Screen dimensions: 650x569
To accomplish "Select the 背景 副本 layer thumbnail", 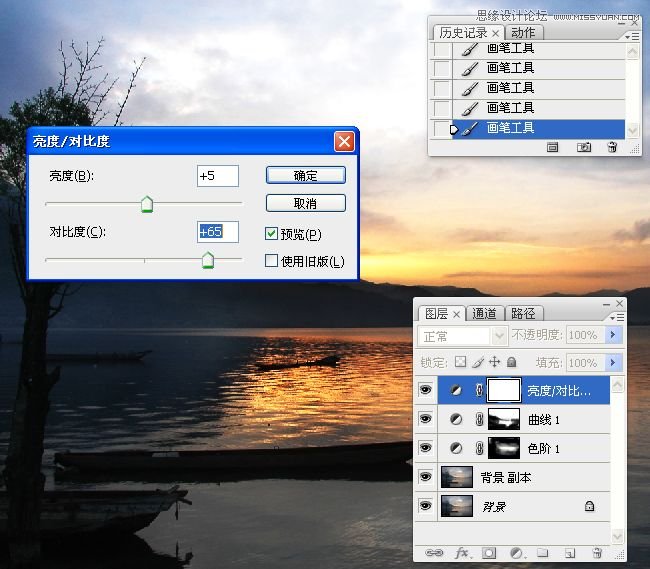I will click(x=456, y=477).
